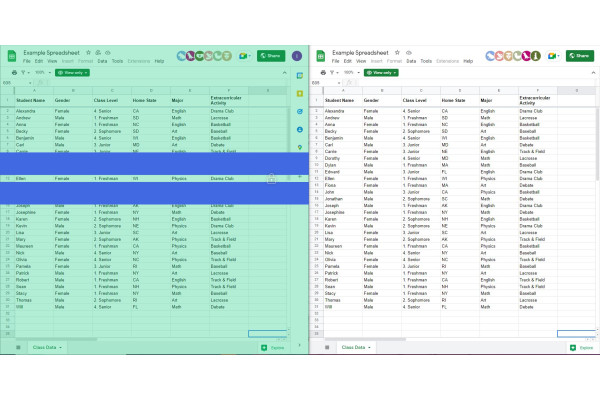Open View only dropdown in white window

click(x=381, y=72)
